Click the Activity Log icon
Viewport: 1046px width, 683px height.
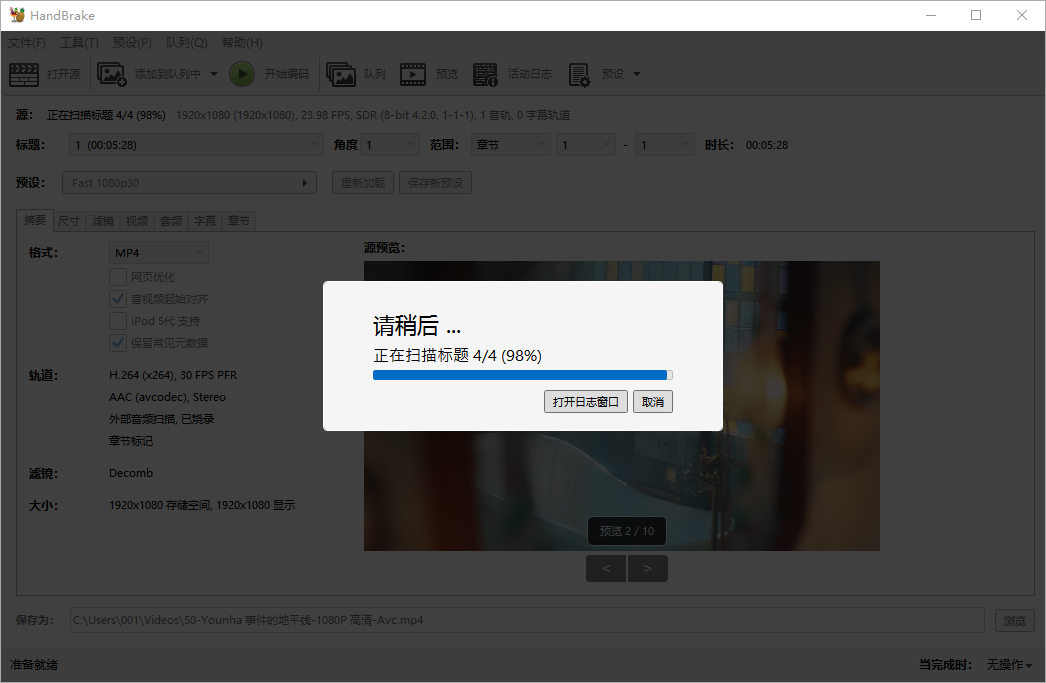pos(485,74)
